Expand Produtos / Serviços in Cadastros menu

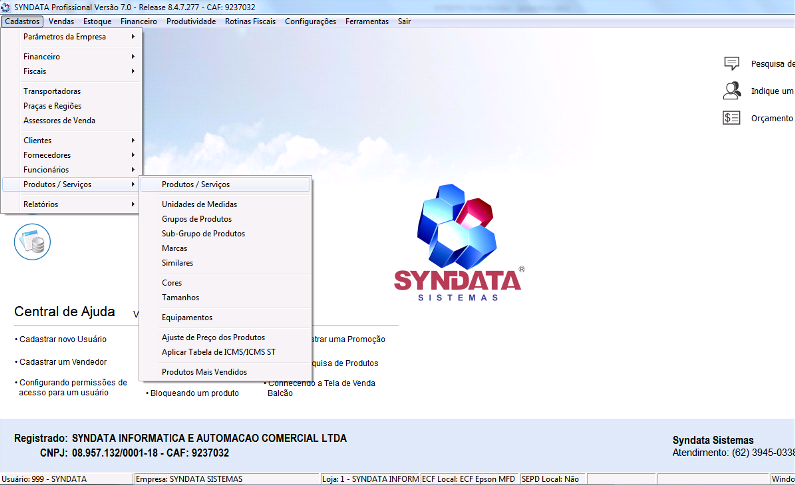point(71,184)
